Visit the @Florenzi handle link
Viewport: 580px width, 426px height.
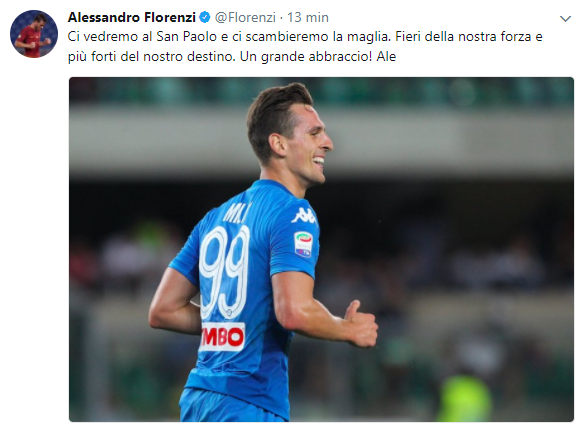[x=245, y=17]
